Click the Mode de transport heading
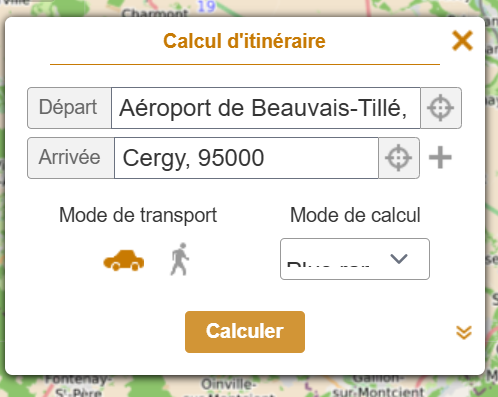498x397 pixels. [x=138, y=215]
